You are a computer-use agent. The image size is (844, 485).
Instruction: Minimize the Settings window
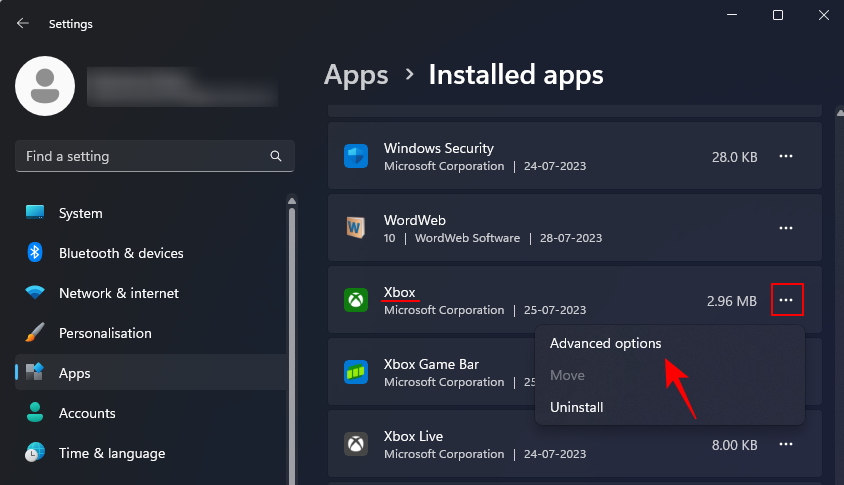[732, 15]
